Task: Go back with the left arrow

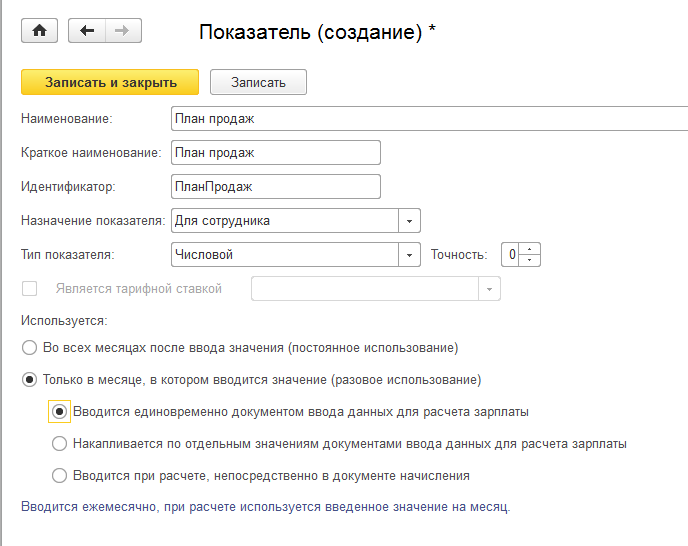Action: tap(87, 31)
